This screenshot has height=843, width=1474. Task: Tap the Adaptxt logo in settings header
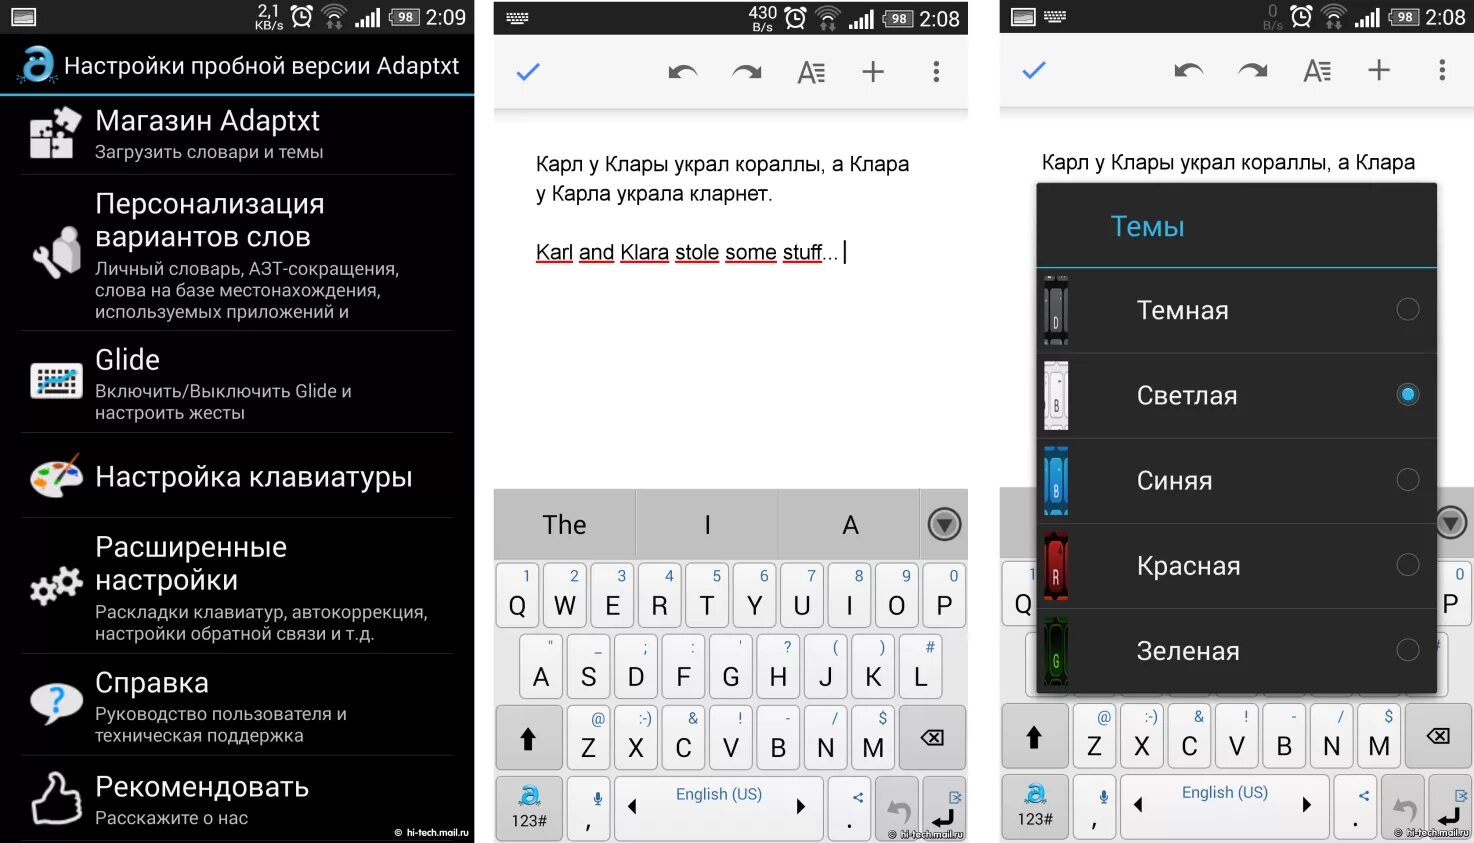37,65
